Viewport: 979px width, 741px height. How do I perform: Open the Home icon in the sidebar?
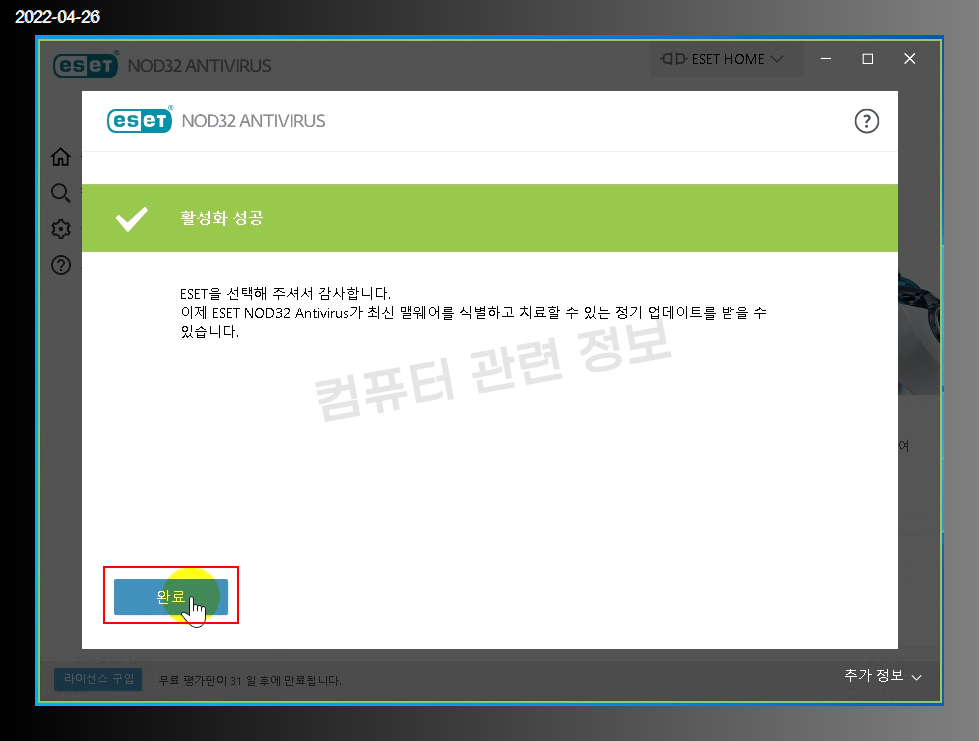point(61,157)
